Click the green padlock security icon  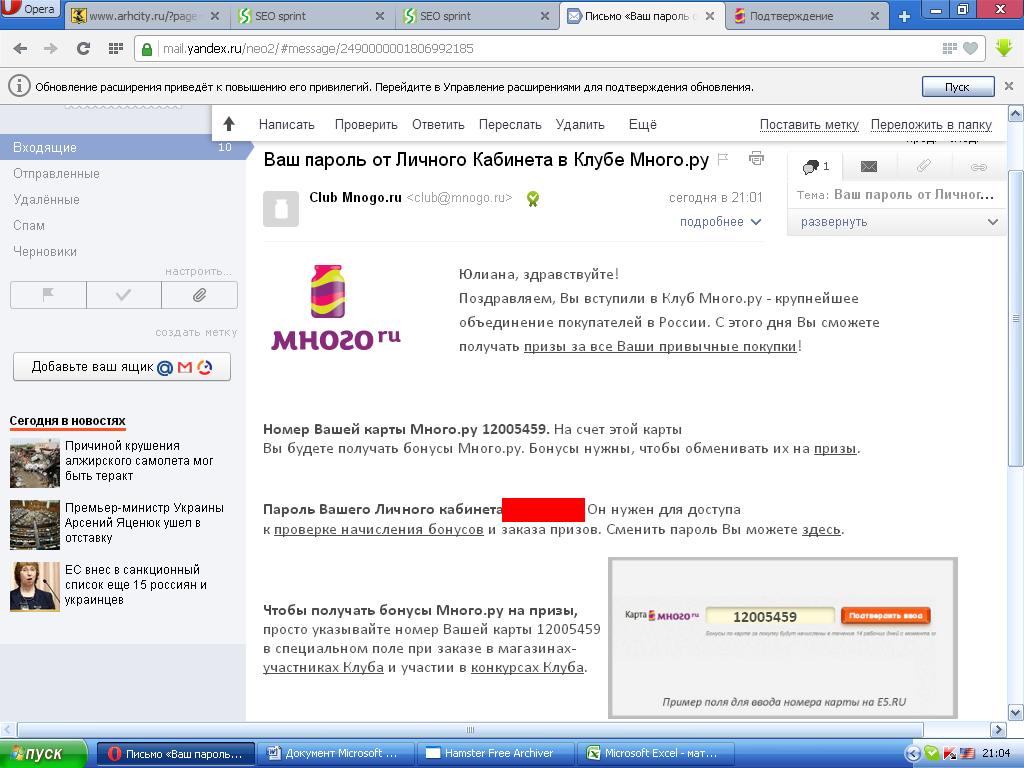tap(147, 49)
